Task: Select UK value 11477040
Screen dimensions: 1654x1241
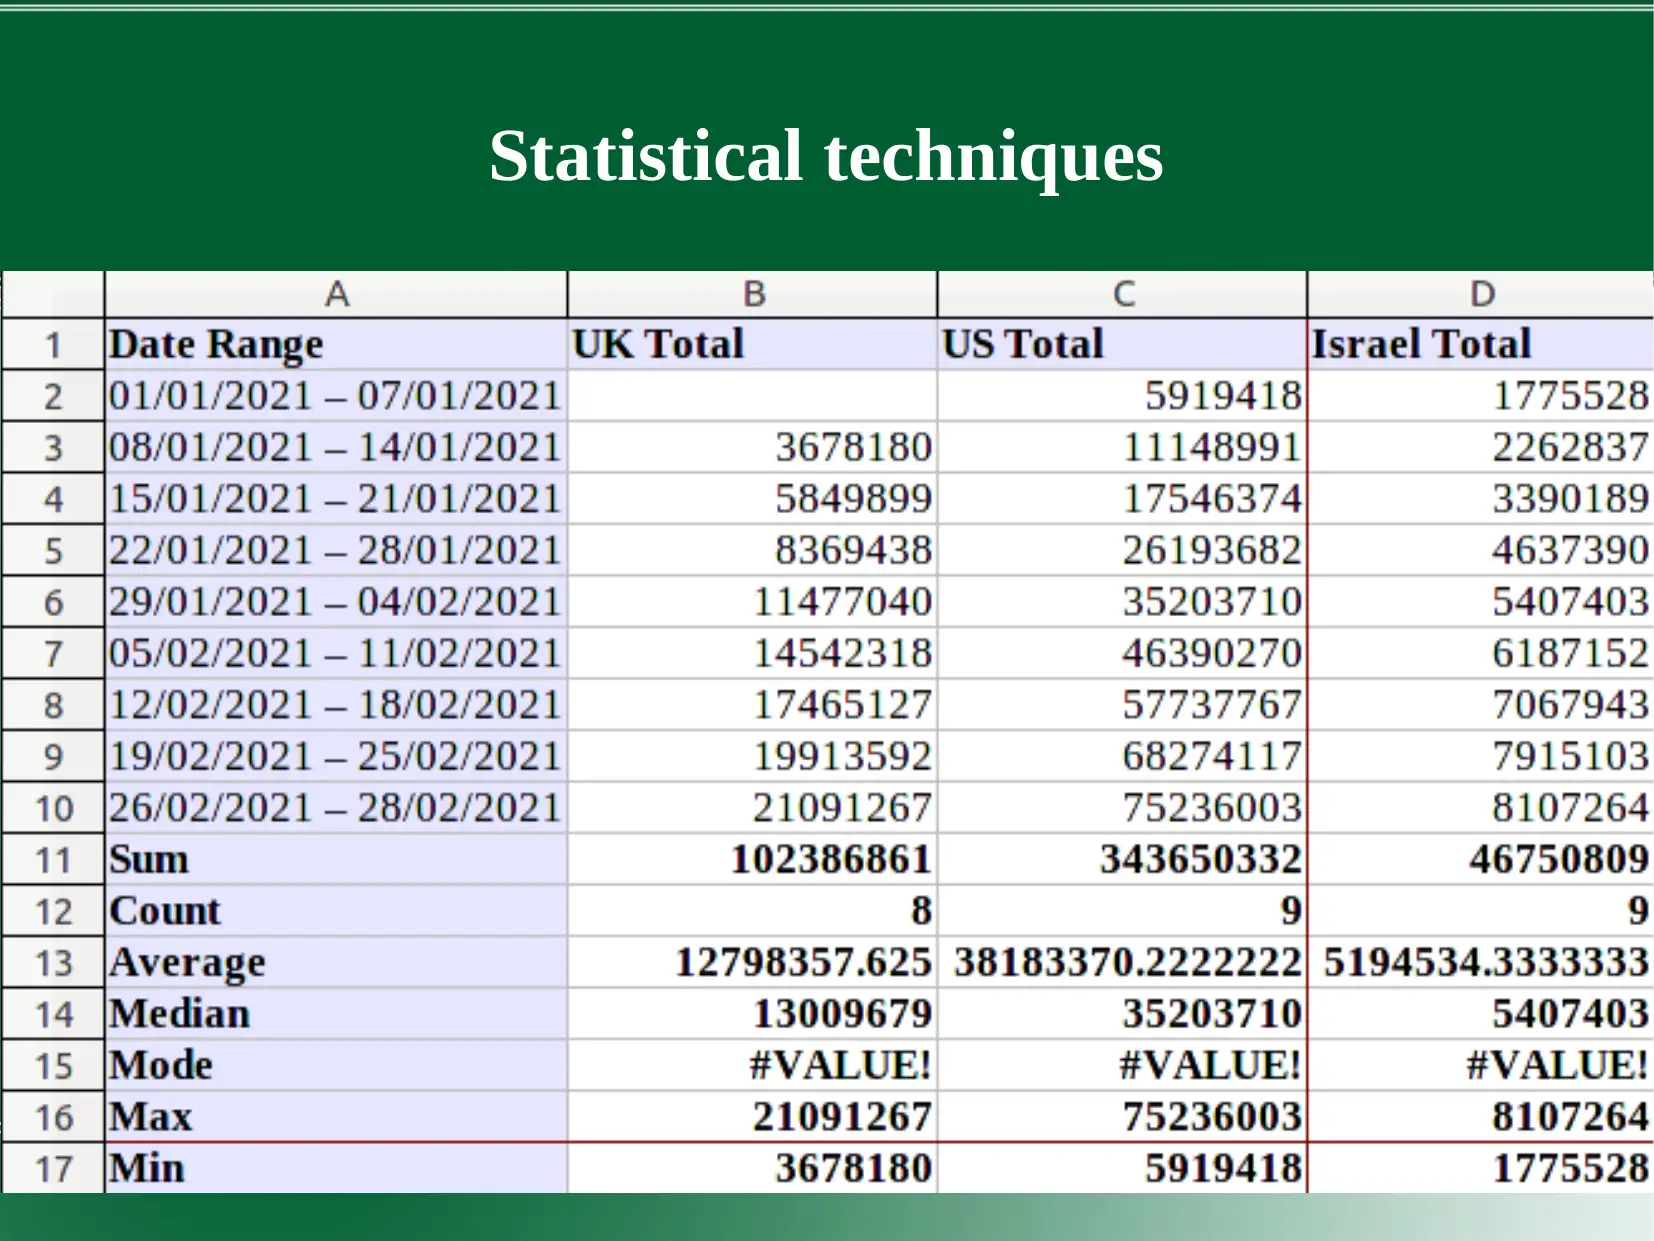Action: point(752,602)
